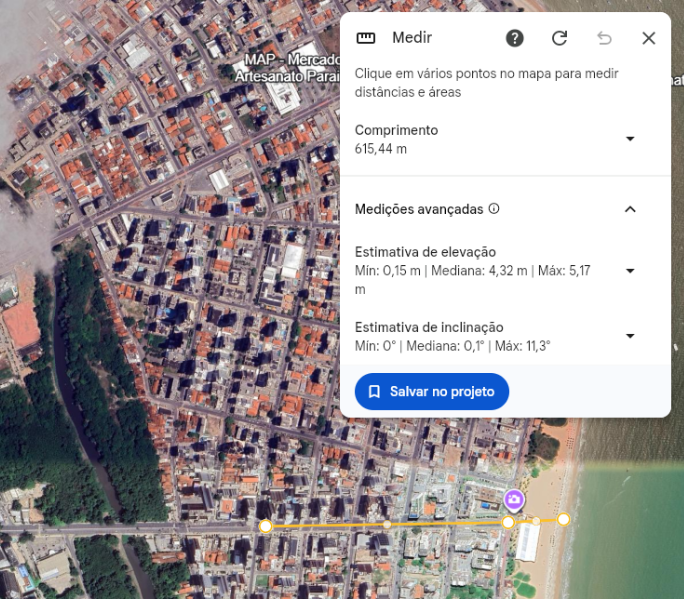Screen dimensions: 684x599
Task: Click the Comprimento label
Action: pyautogui.click(x=396, y=130)
